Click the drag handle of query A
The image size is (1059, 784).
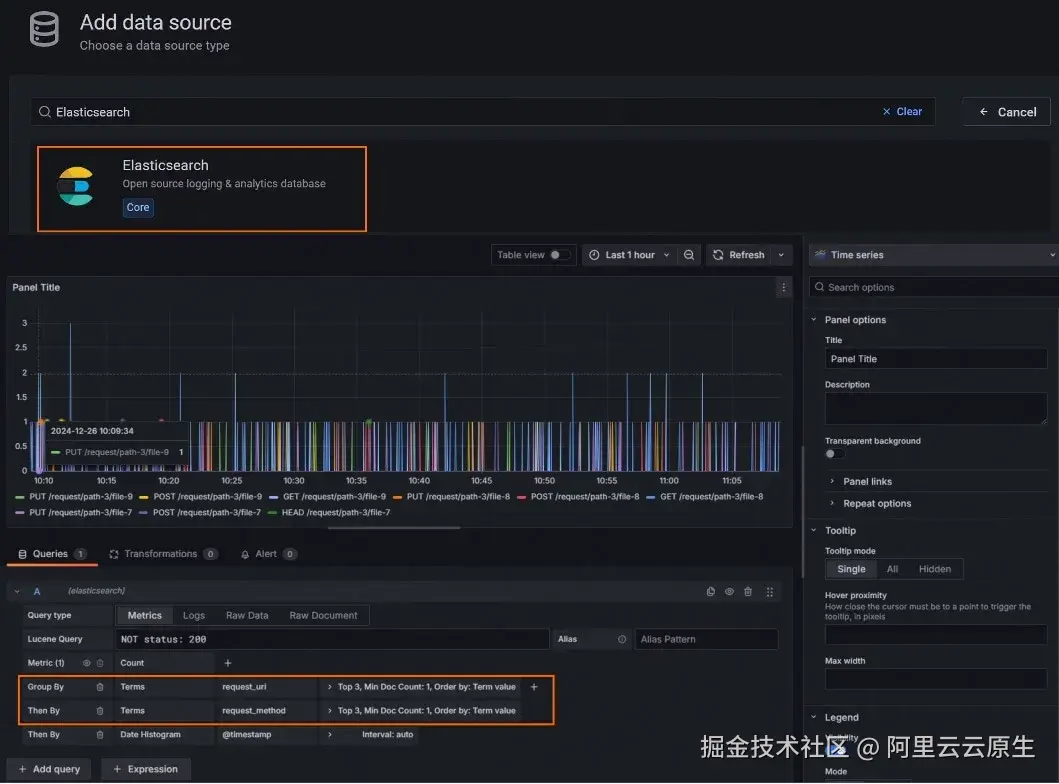(x=770, y=592)
